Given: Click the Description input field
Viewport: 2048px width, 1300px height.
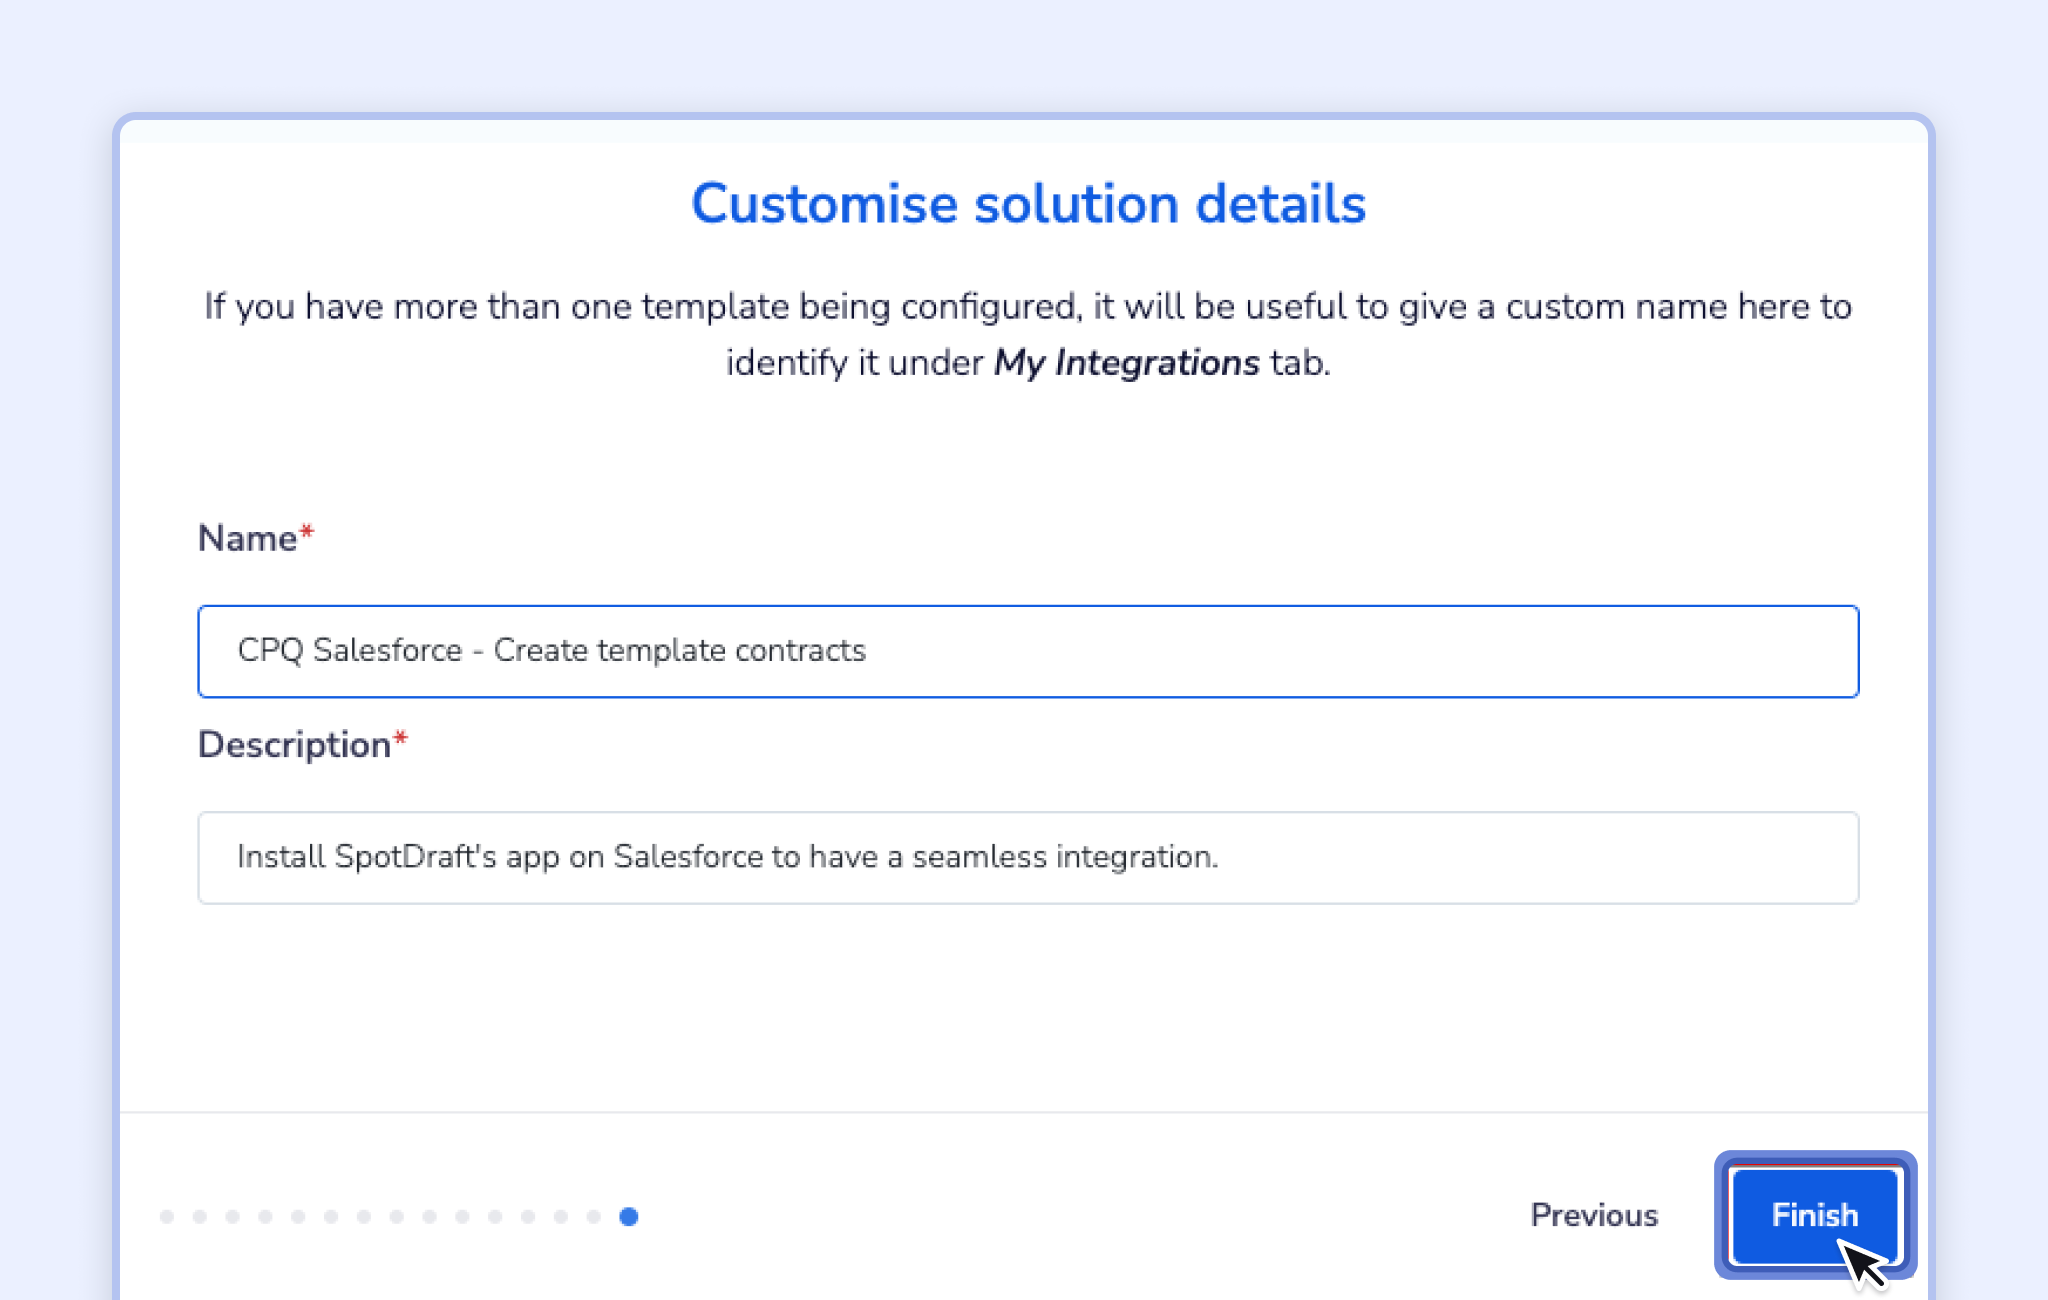Looking at the screenshot, I should 1028,858.
